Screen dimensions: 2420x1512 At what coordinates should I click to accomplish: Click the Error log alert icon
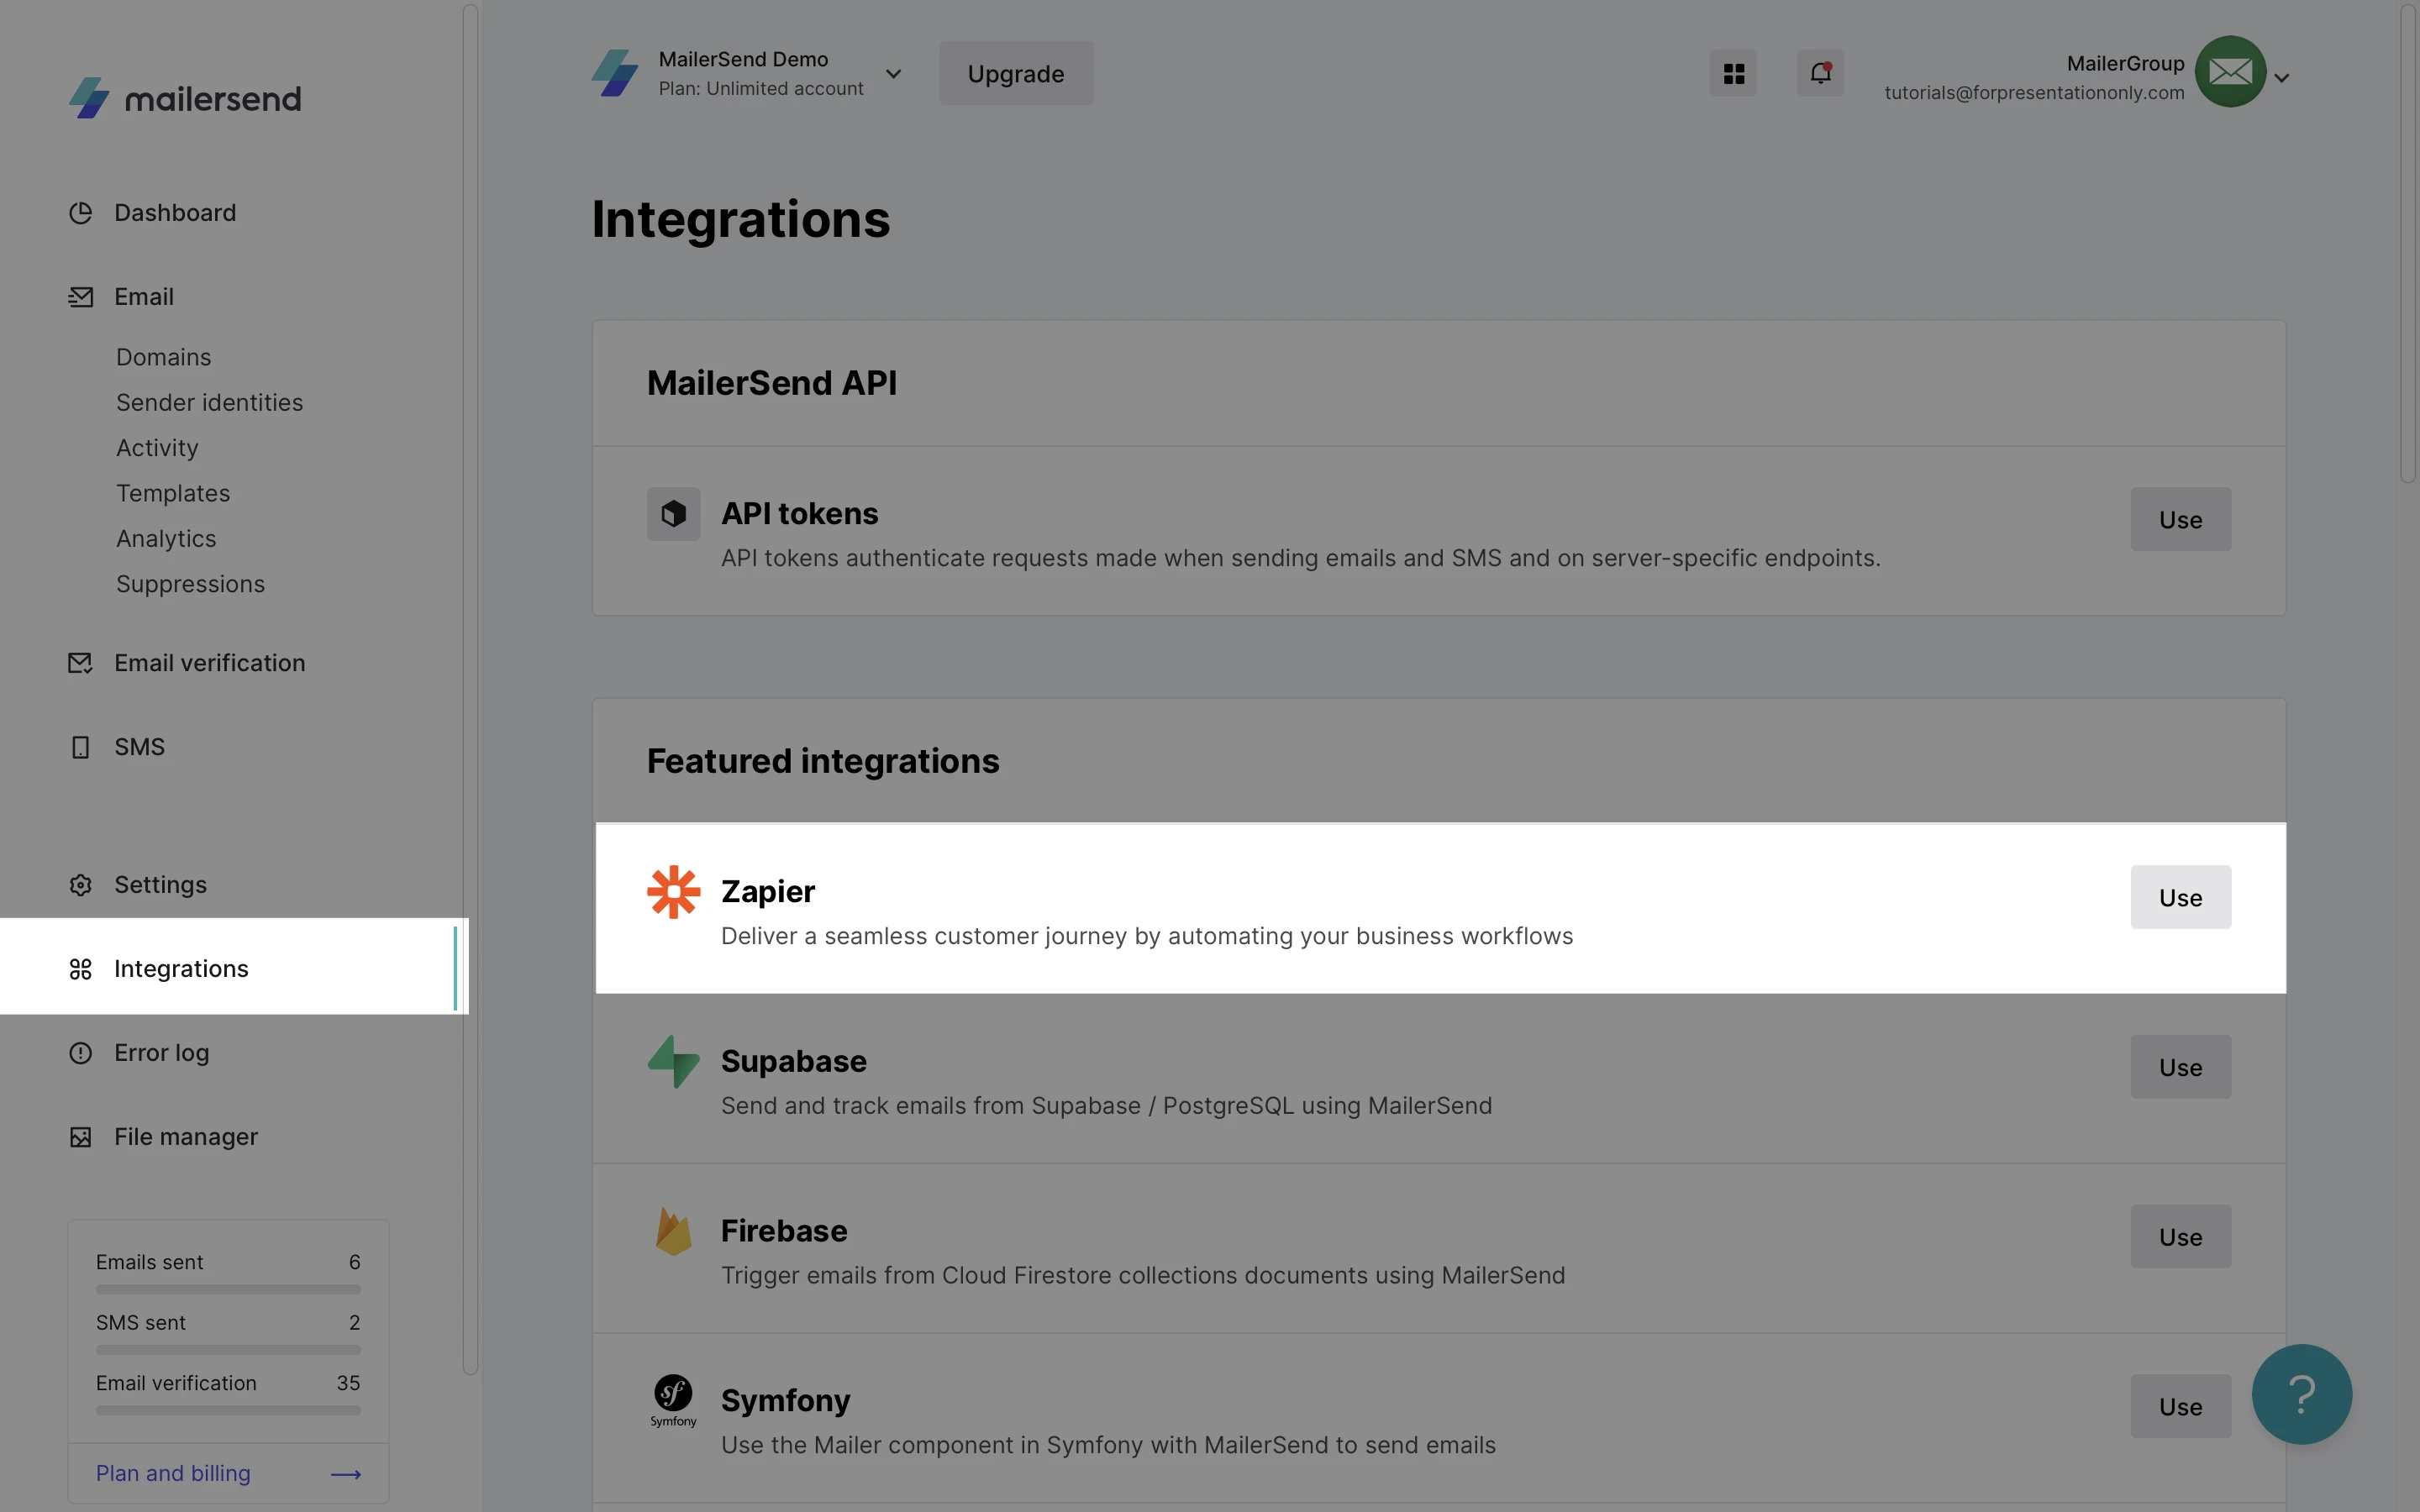pyautogui.click(x=80, y=1053)
